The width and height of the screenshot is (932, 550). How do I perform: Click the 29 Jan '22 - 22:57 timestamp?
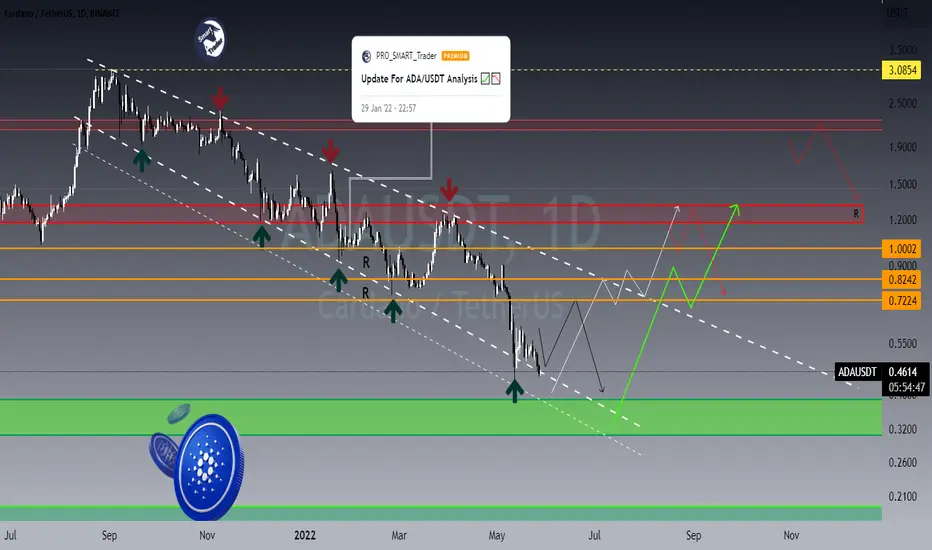389,108
